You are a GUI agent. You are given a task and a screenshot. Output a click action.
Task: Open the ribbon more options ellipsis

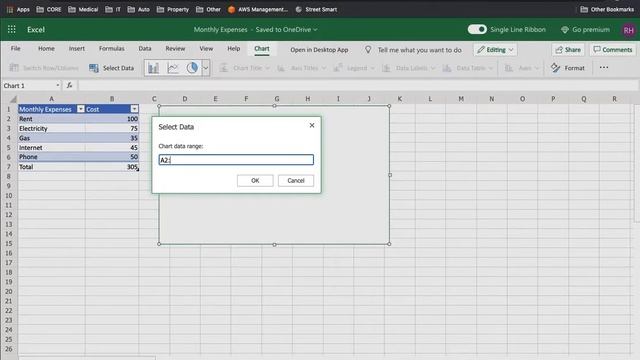point(604,68)
